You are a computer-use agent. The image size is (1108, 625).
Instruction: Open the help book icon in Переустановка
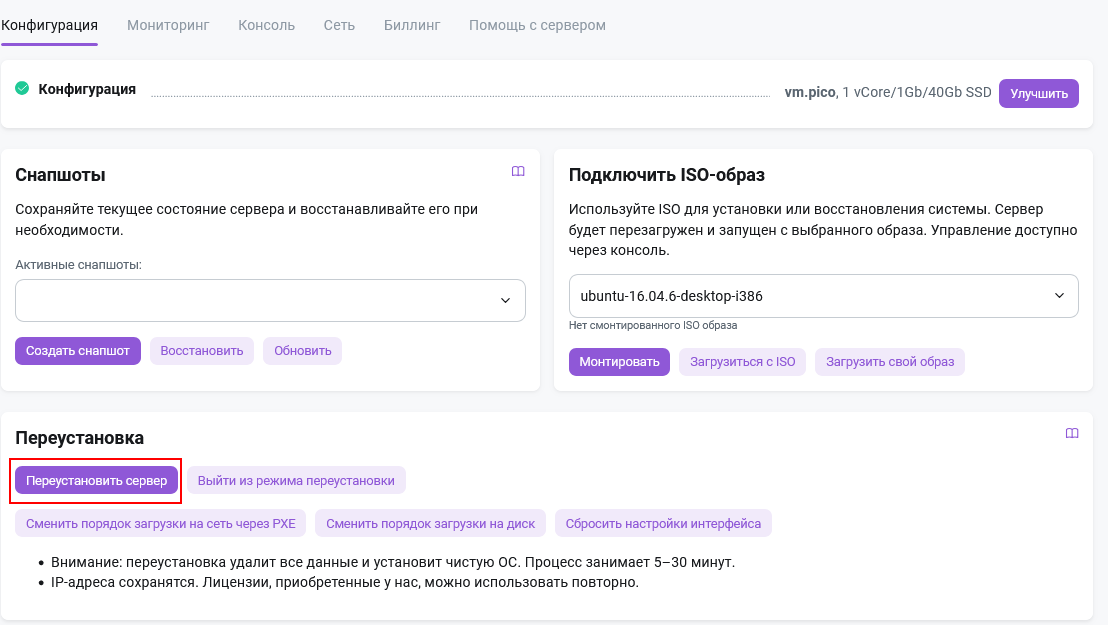[x=1072, y=434]
